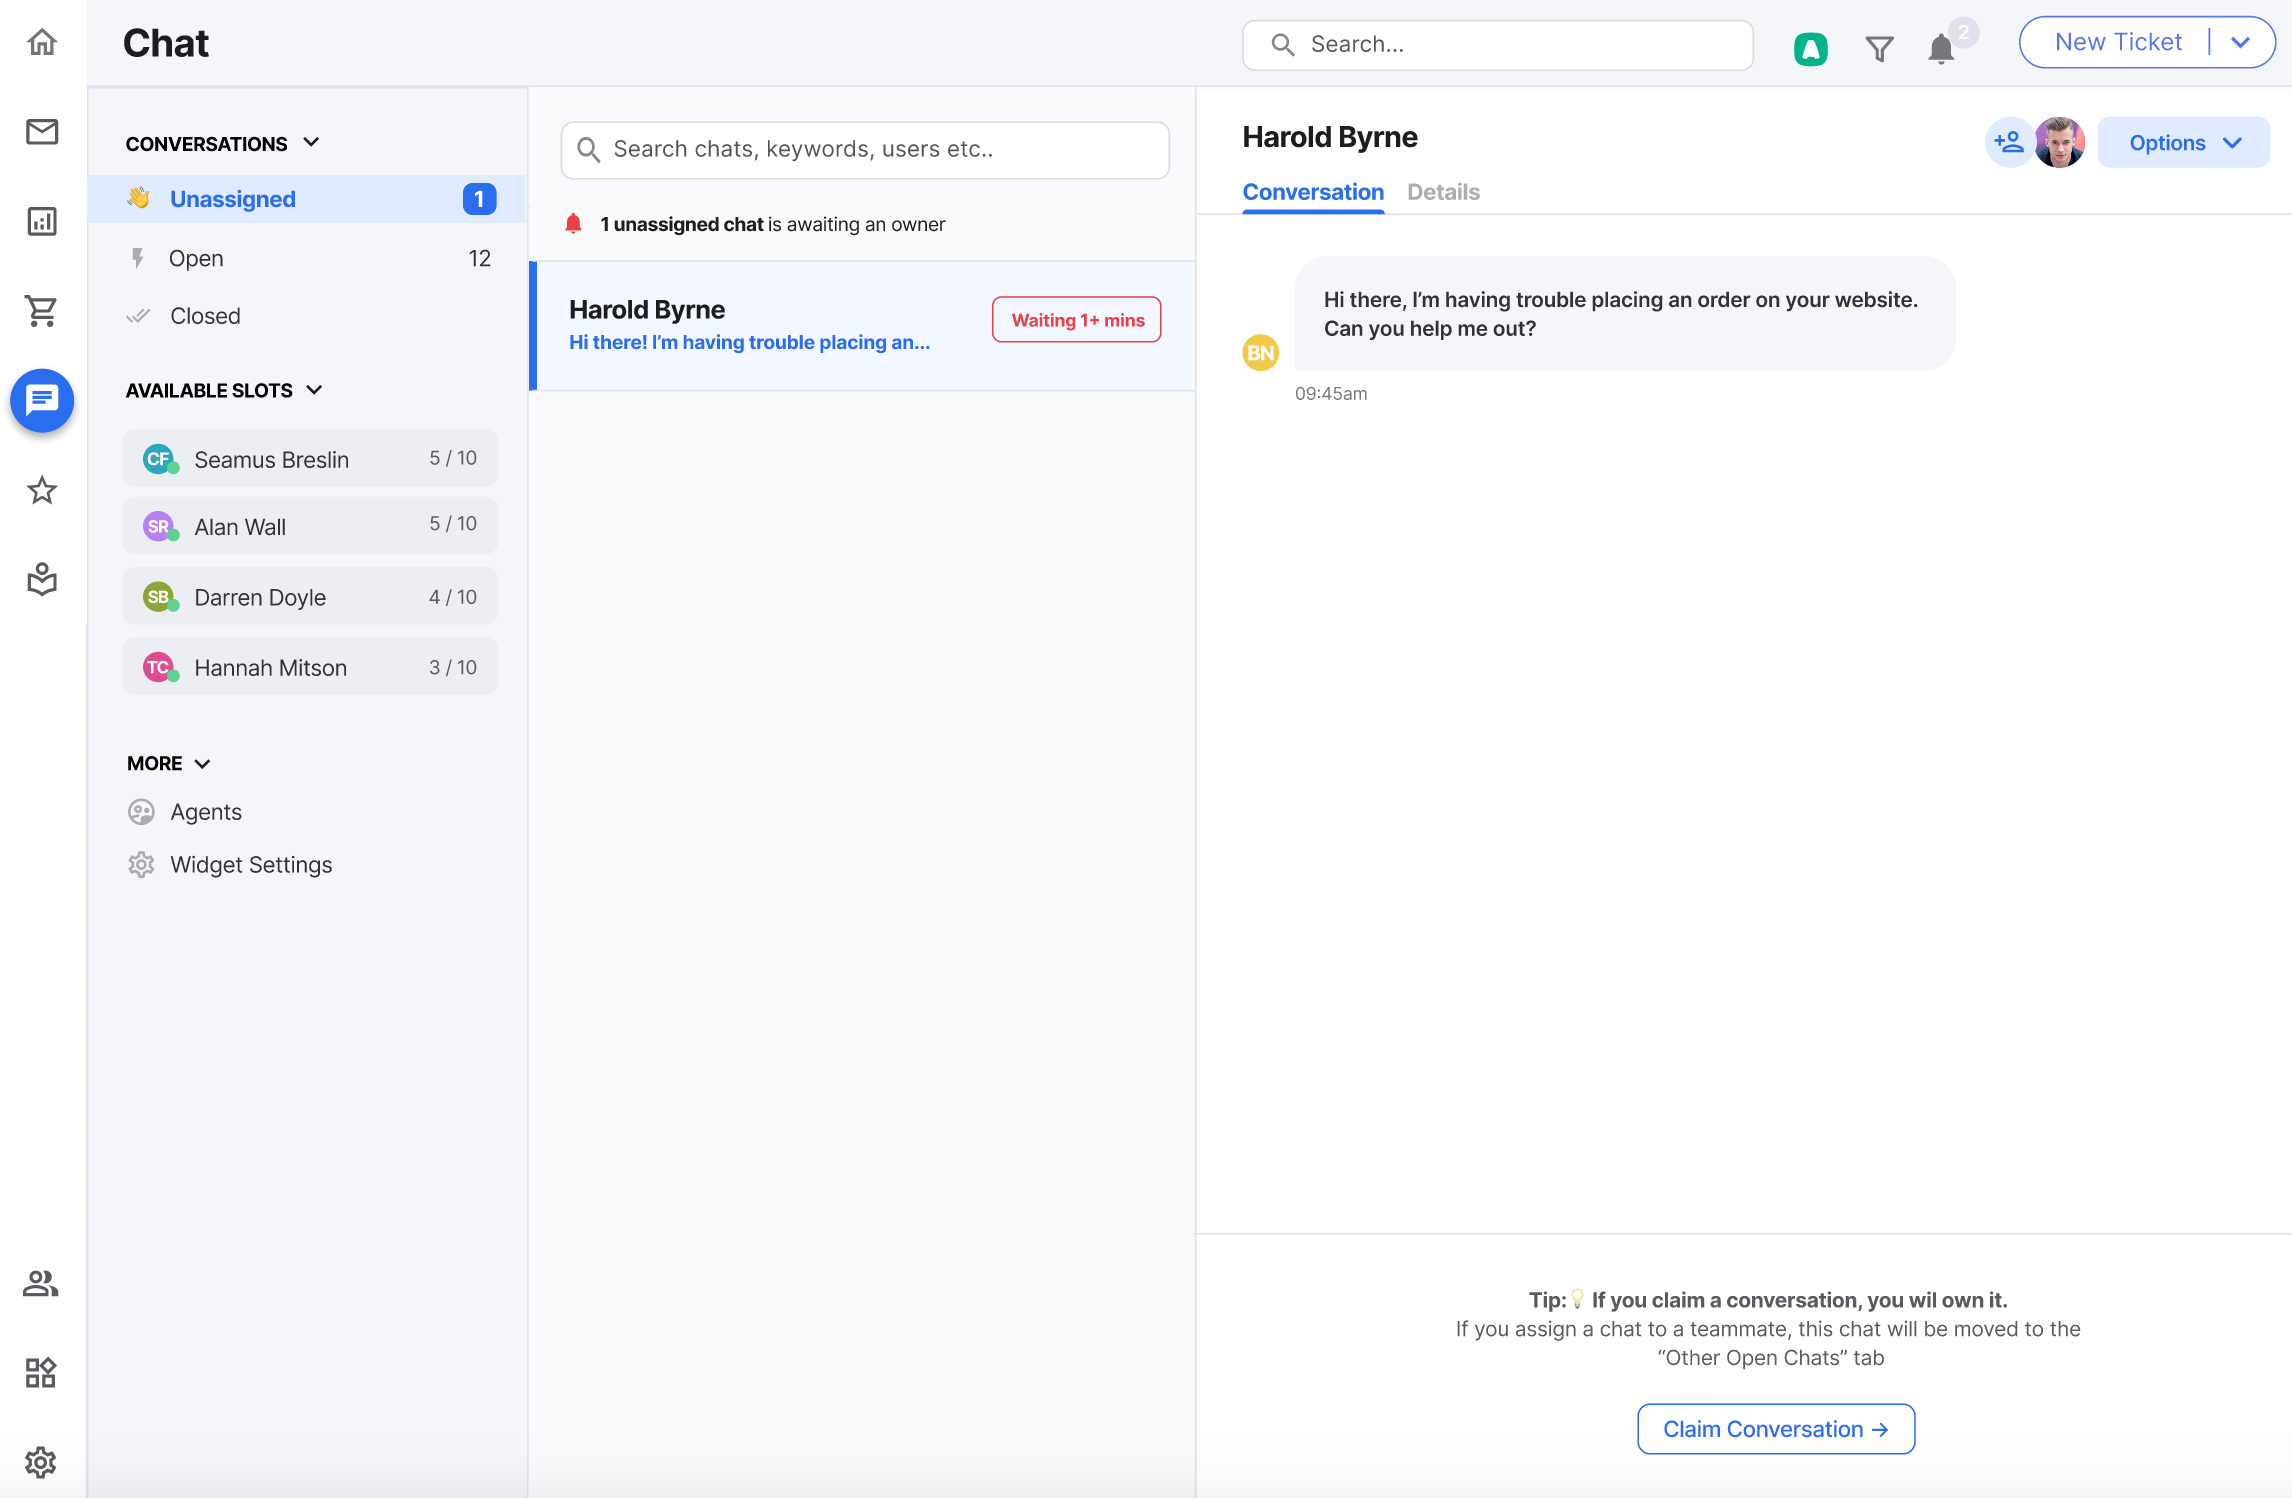
Task: Click the SR avatar of Alan Wall
Action: tap(159, 526)
